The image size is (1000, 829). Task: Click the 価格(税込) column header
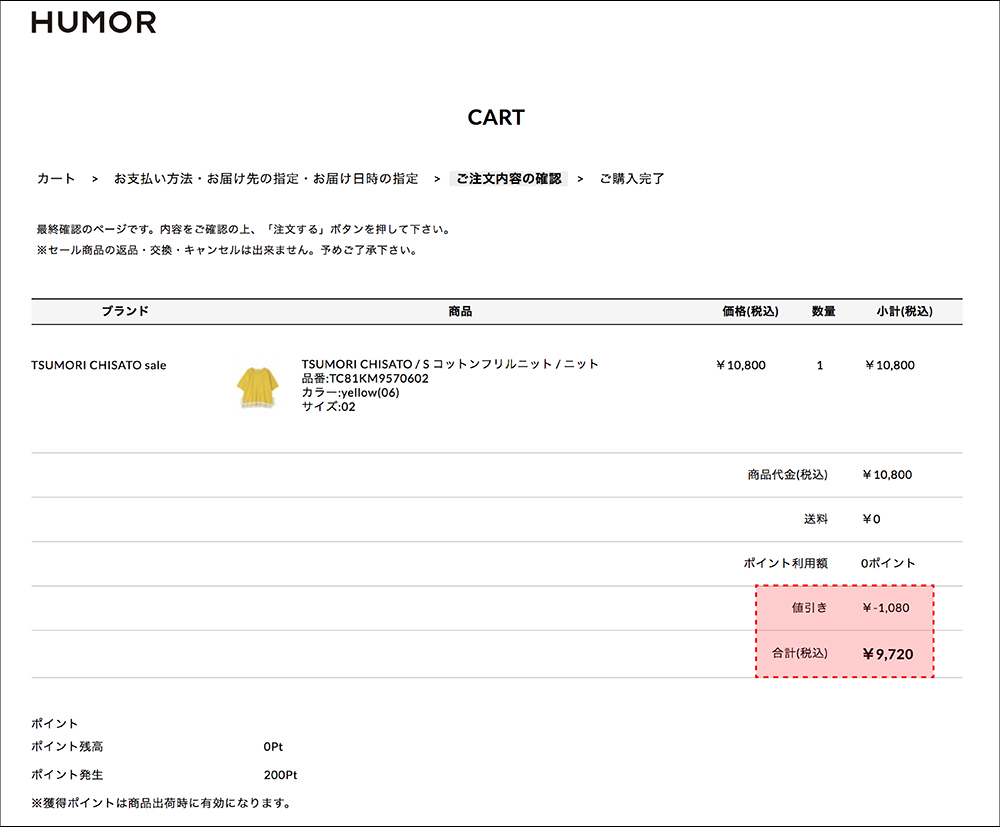tap(750, 311)
